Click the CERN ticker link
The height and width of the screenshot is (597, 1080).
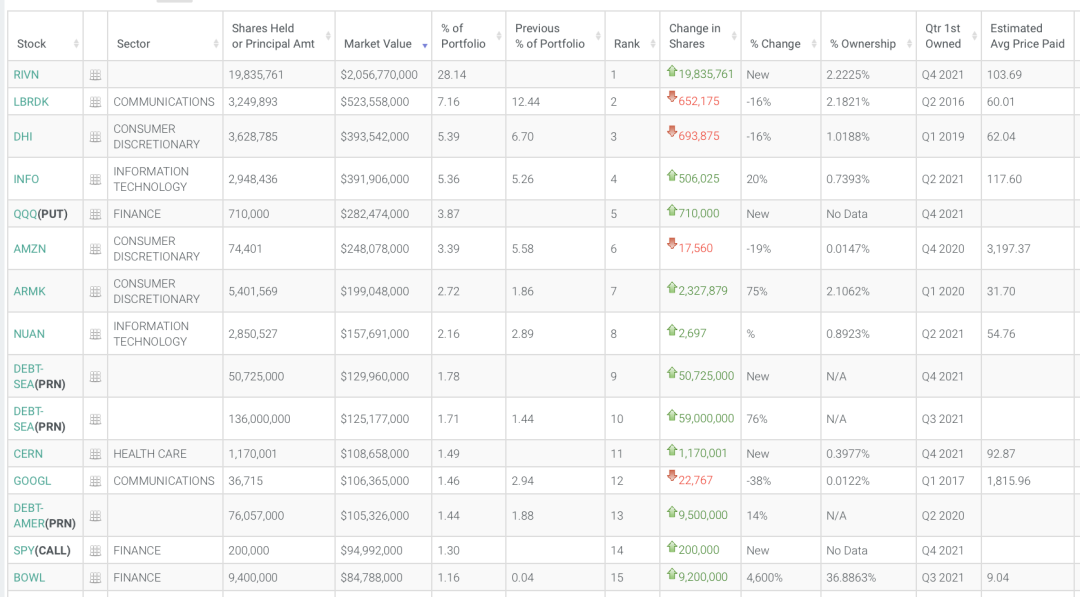(x=28, y=454)
